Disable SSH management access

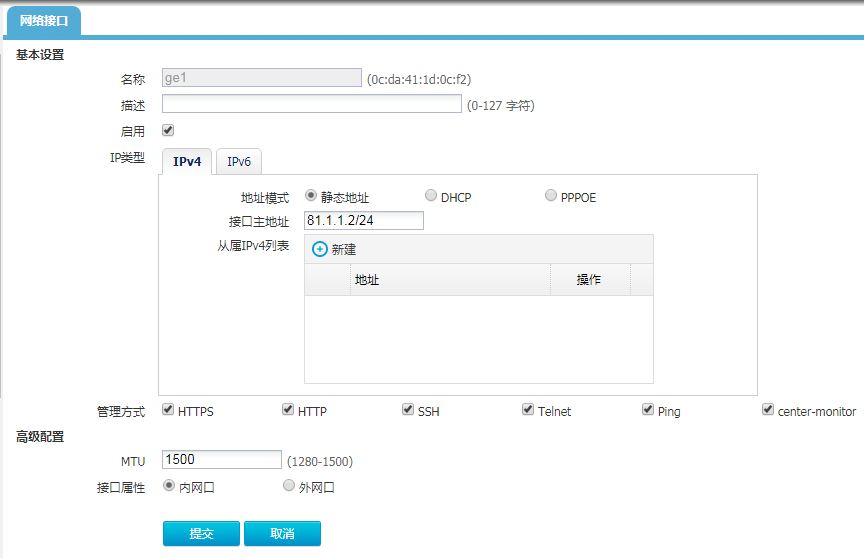coord(408,410)
